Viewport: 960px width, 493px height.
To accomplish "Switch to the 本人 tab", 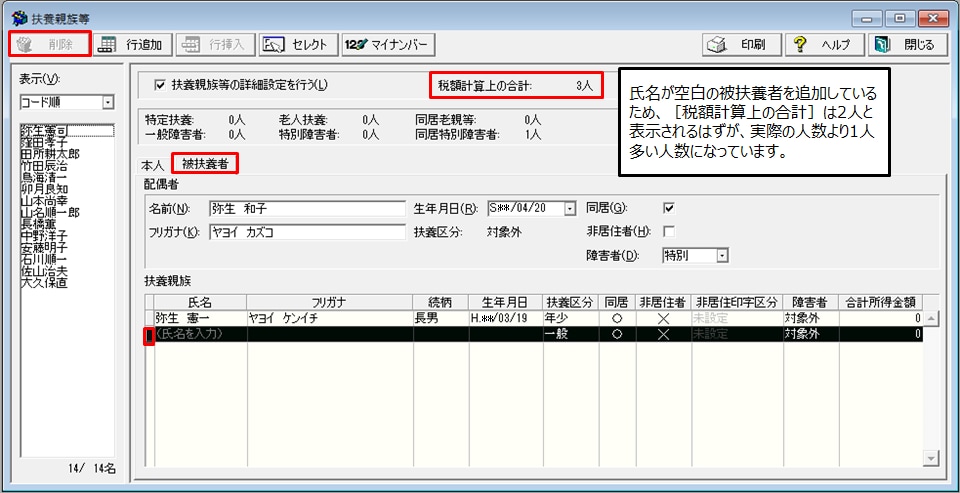I will point(153,164).
